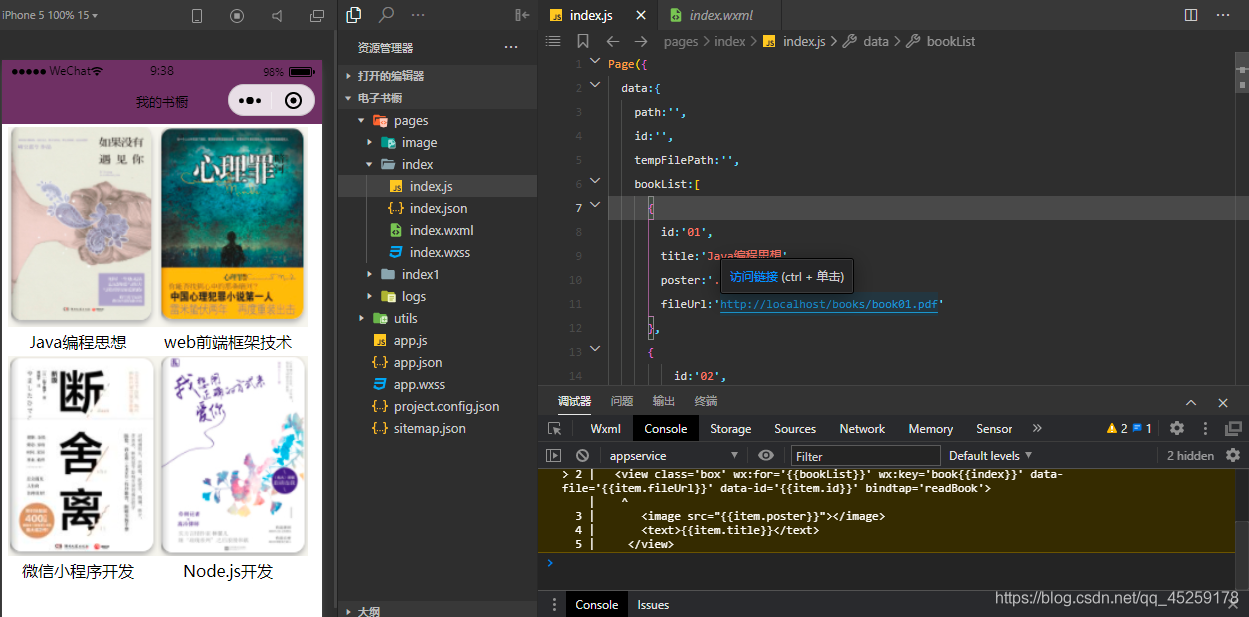This screenshot has width=1249, height=617.
Task: Open devtools vertical kebab menu
Action: [1206, 428]
